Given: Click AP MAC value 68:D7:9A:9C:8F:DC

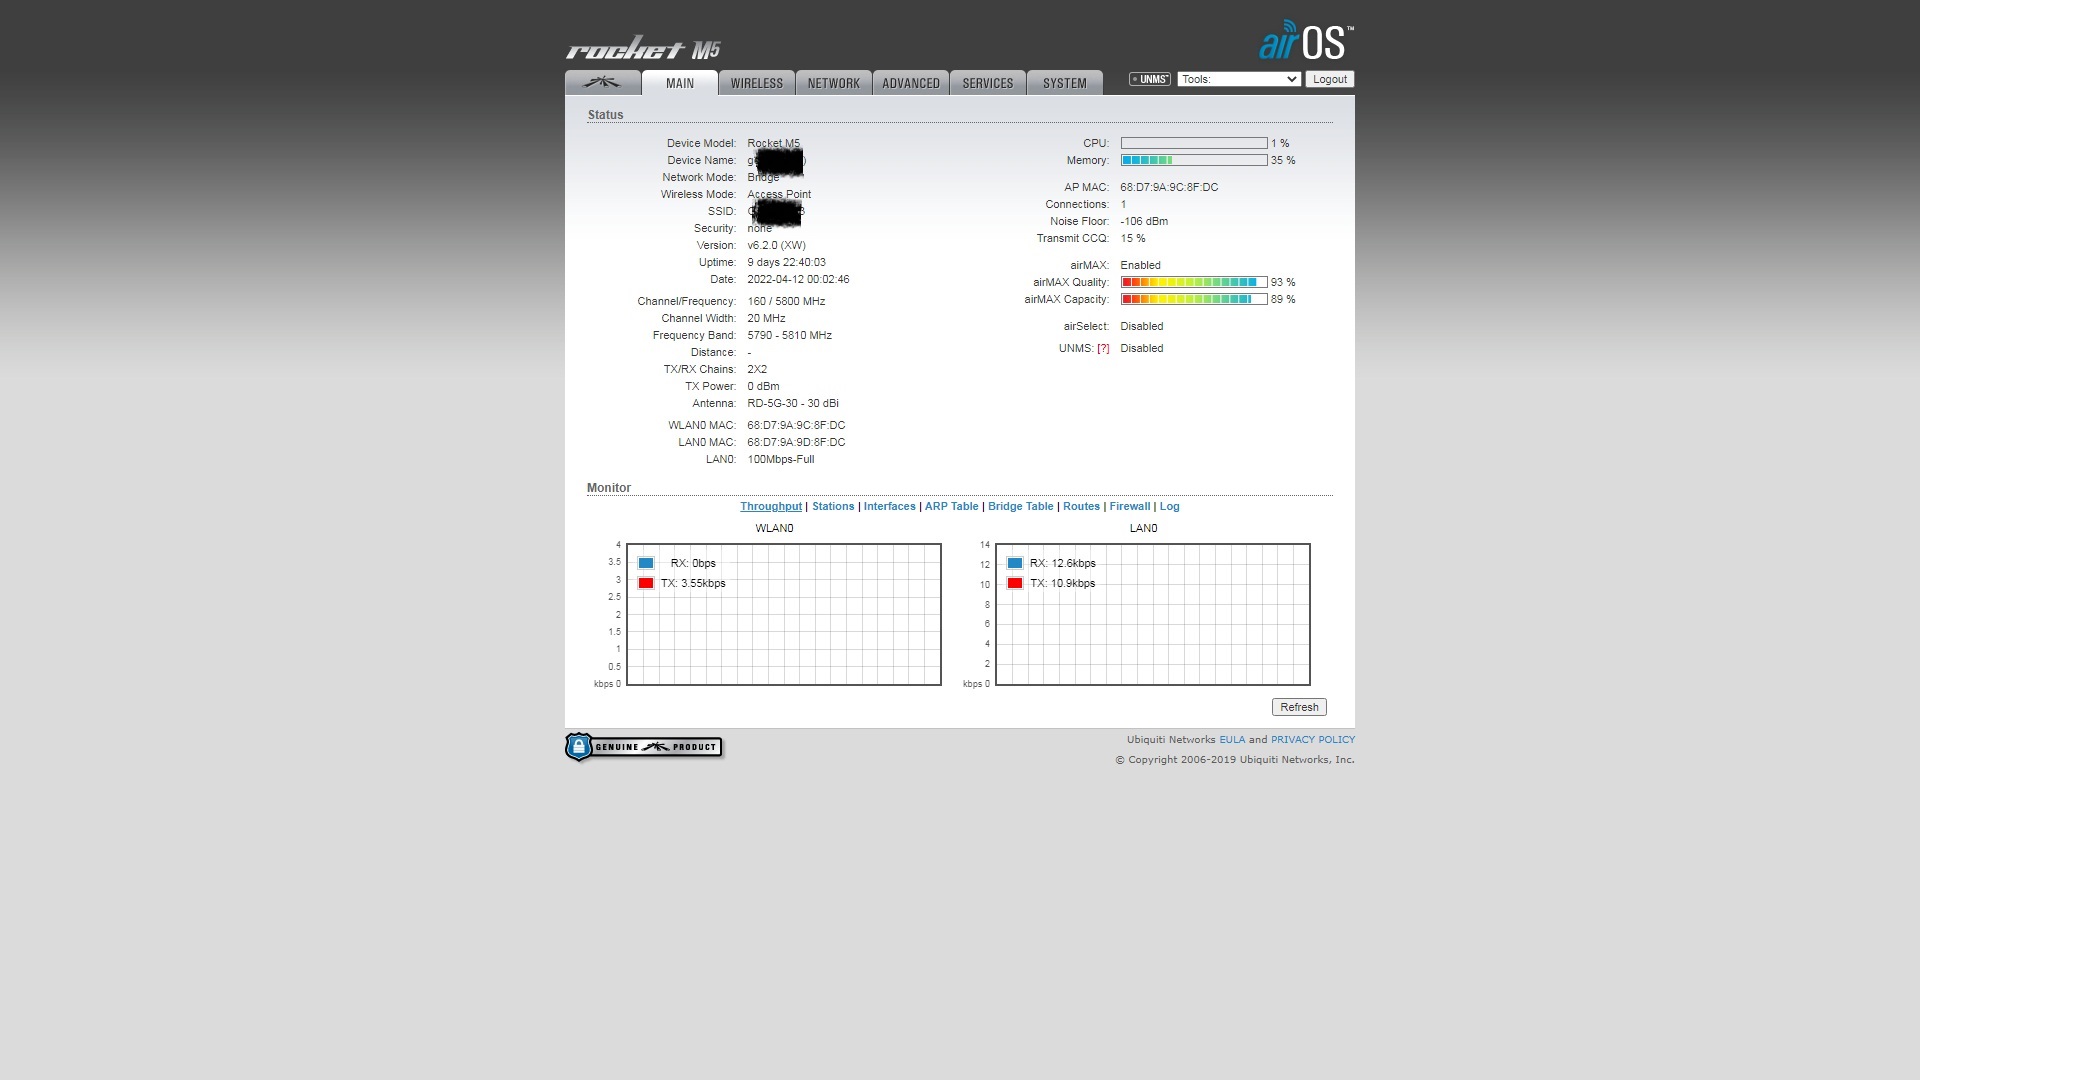Looking at the screenshot, I should pos(1169,187).
